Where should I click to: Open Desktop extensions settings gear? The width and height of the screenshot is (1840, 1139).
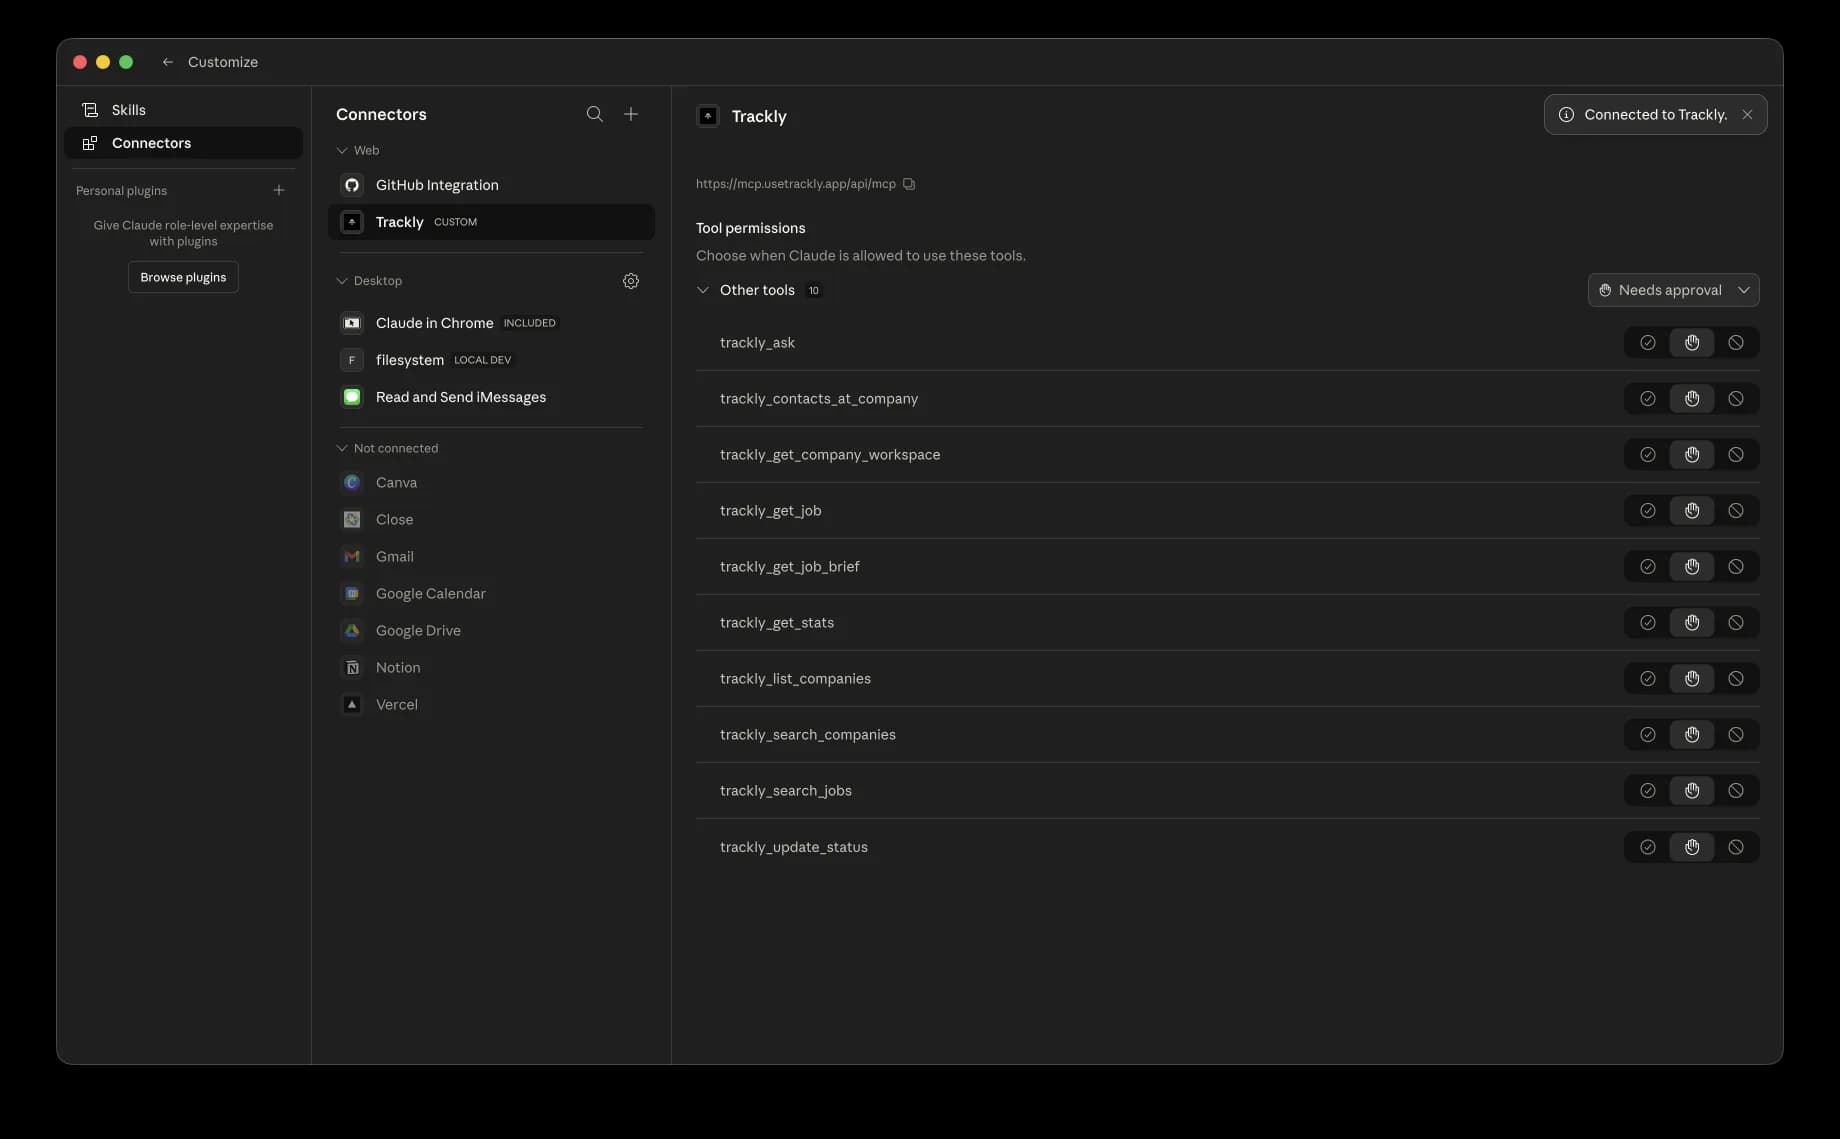point(631,281)
